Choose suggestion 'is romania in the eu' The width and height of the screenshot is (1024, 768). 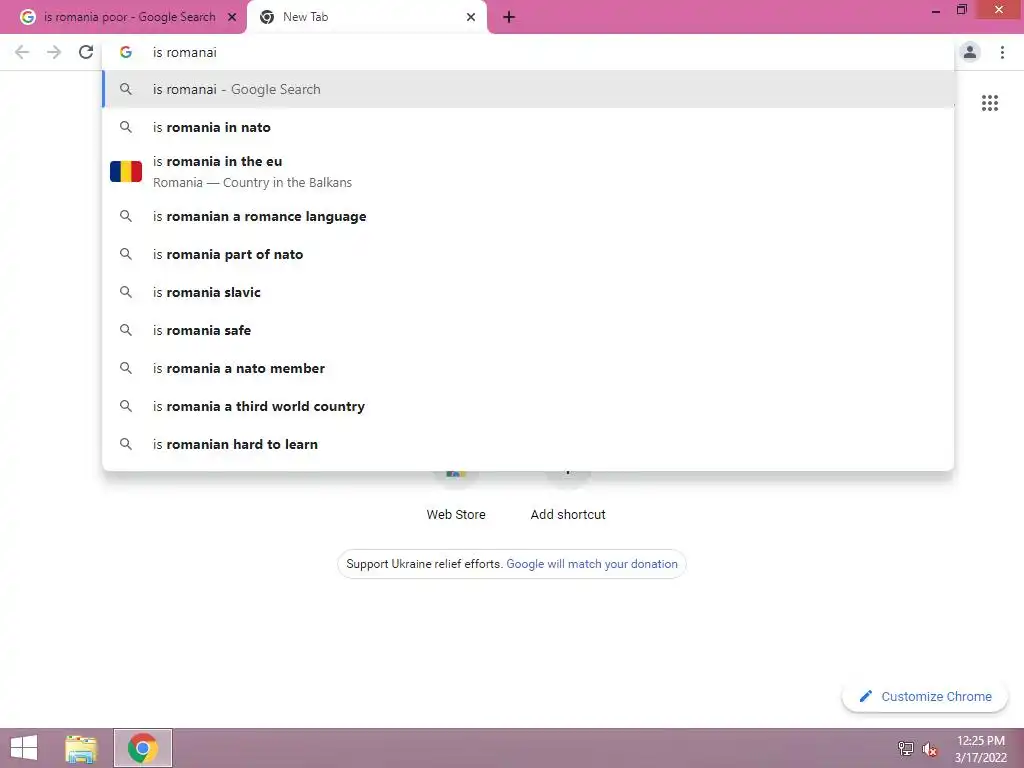[x=528, y=172]
